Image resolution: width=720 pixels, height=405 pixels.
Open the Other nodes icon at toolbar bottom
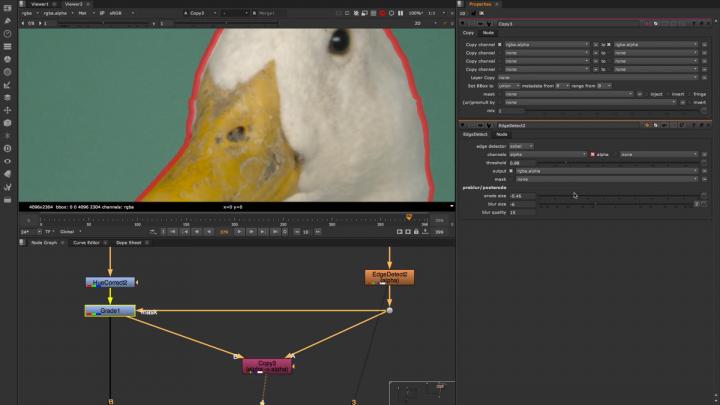click(7, 200)
